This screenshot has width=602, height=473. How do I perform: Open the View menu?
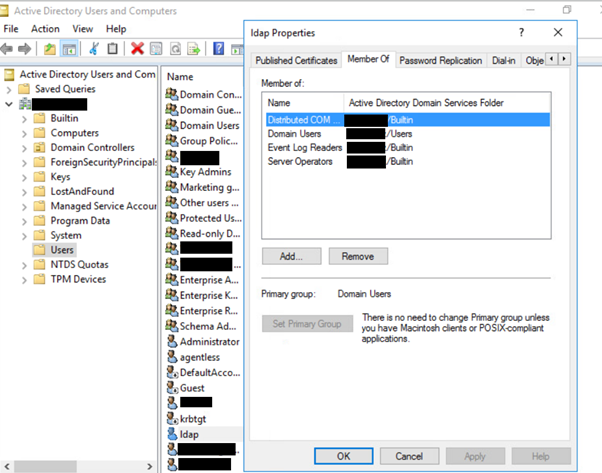pos(83,29)
